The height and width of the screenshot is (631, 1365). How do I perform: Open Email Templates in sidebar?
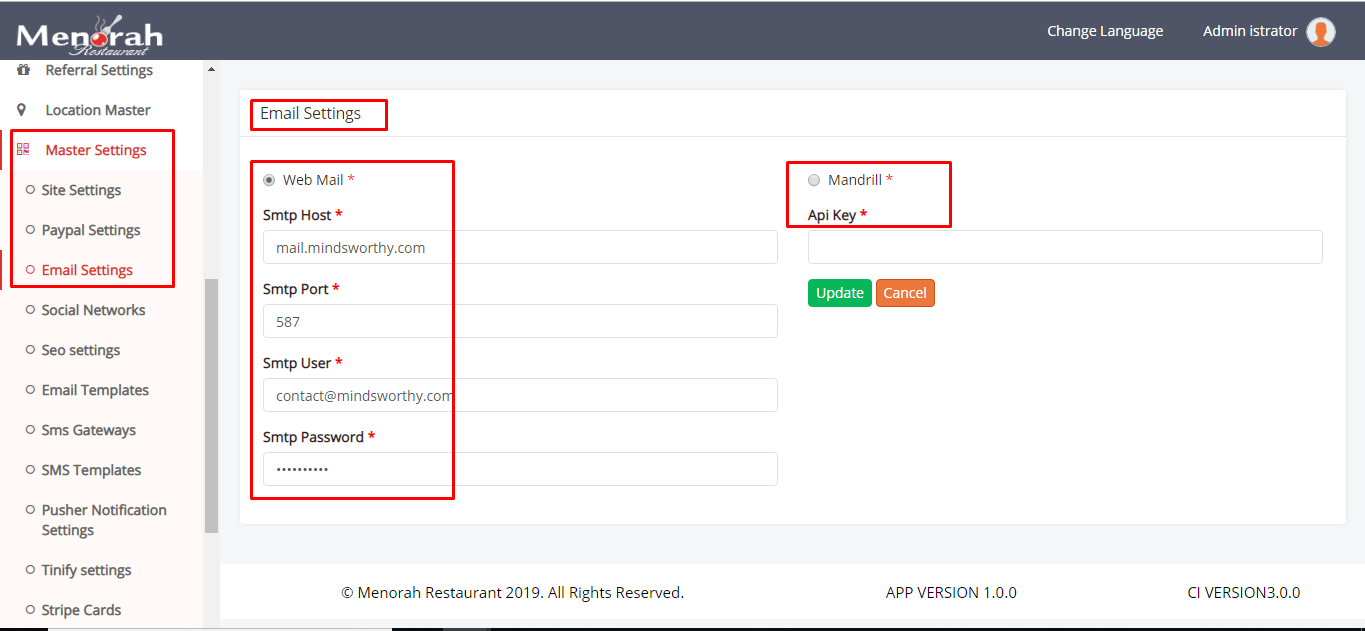(95, 390)
